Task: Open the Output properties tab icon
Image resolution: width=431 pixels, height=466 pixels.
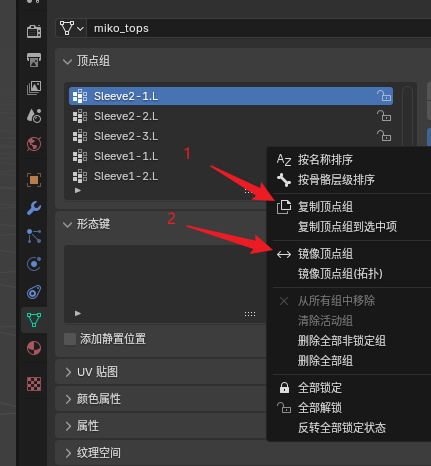Action: pyautogui.click(x=34, y=60)
